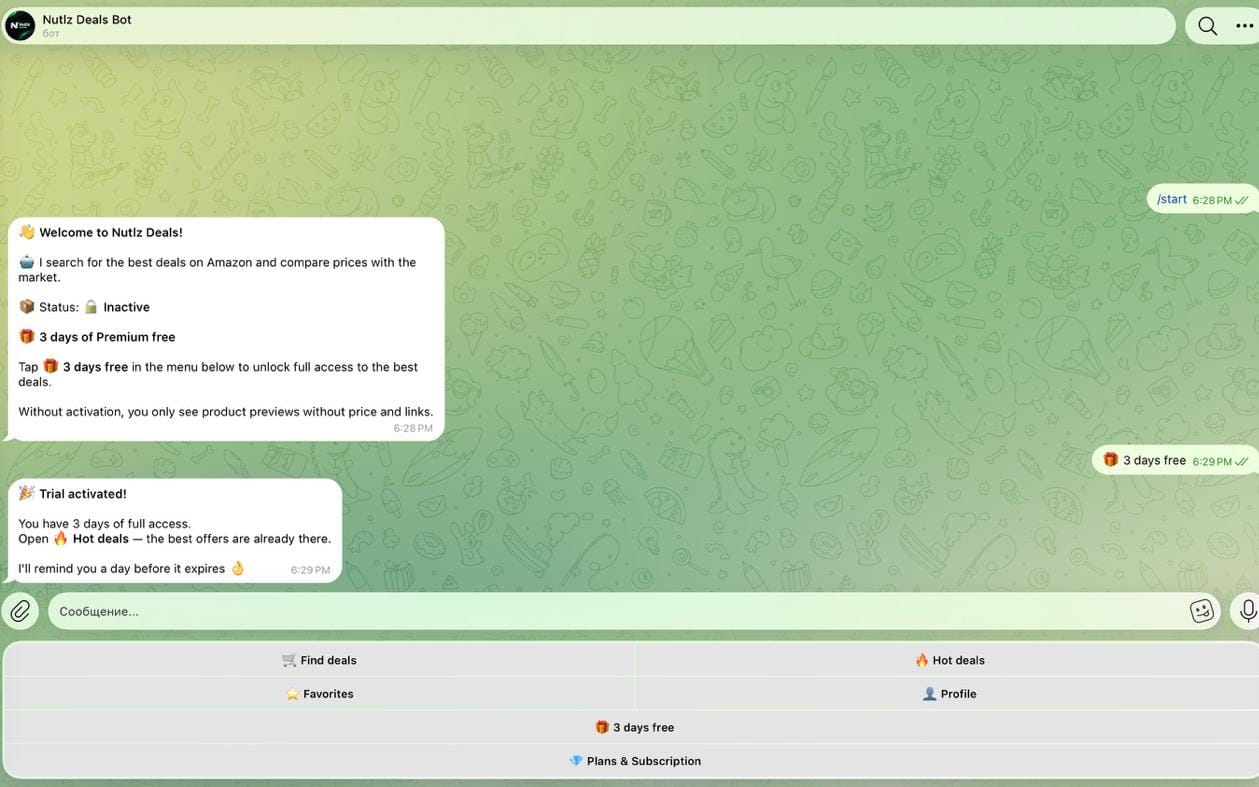Click the 6:28 PM timestamp on welcome message

pyautogui.click(x=413, y=428)
